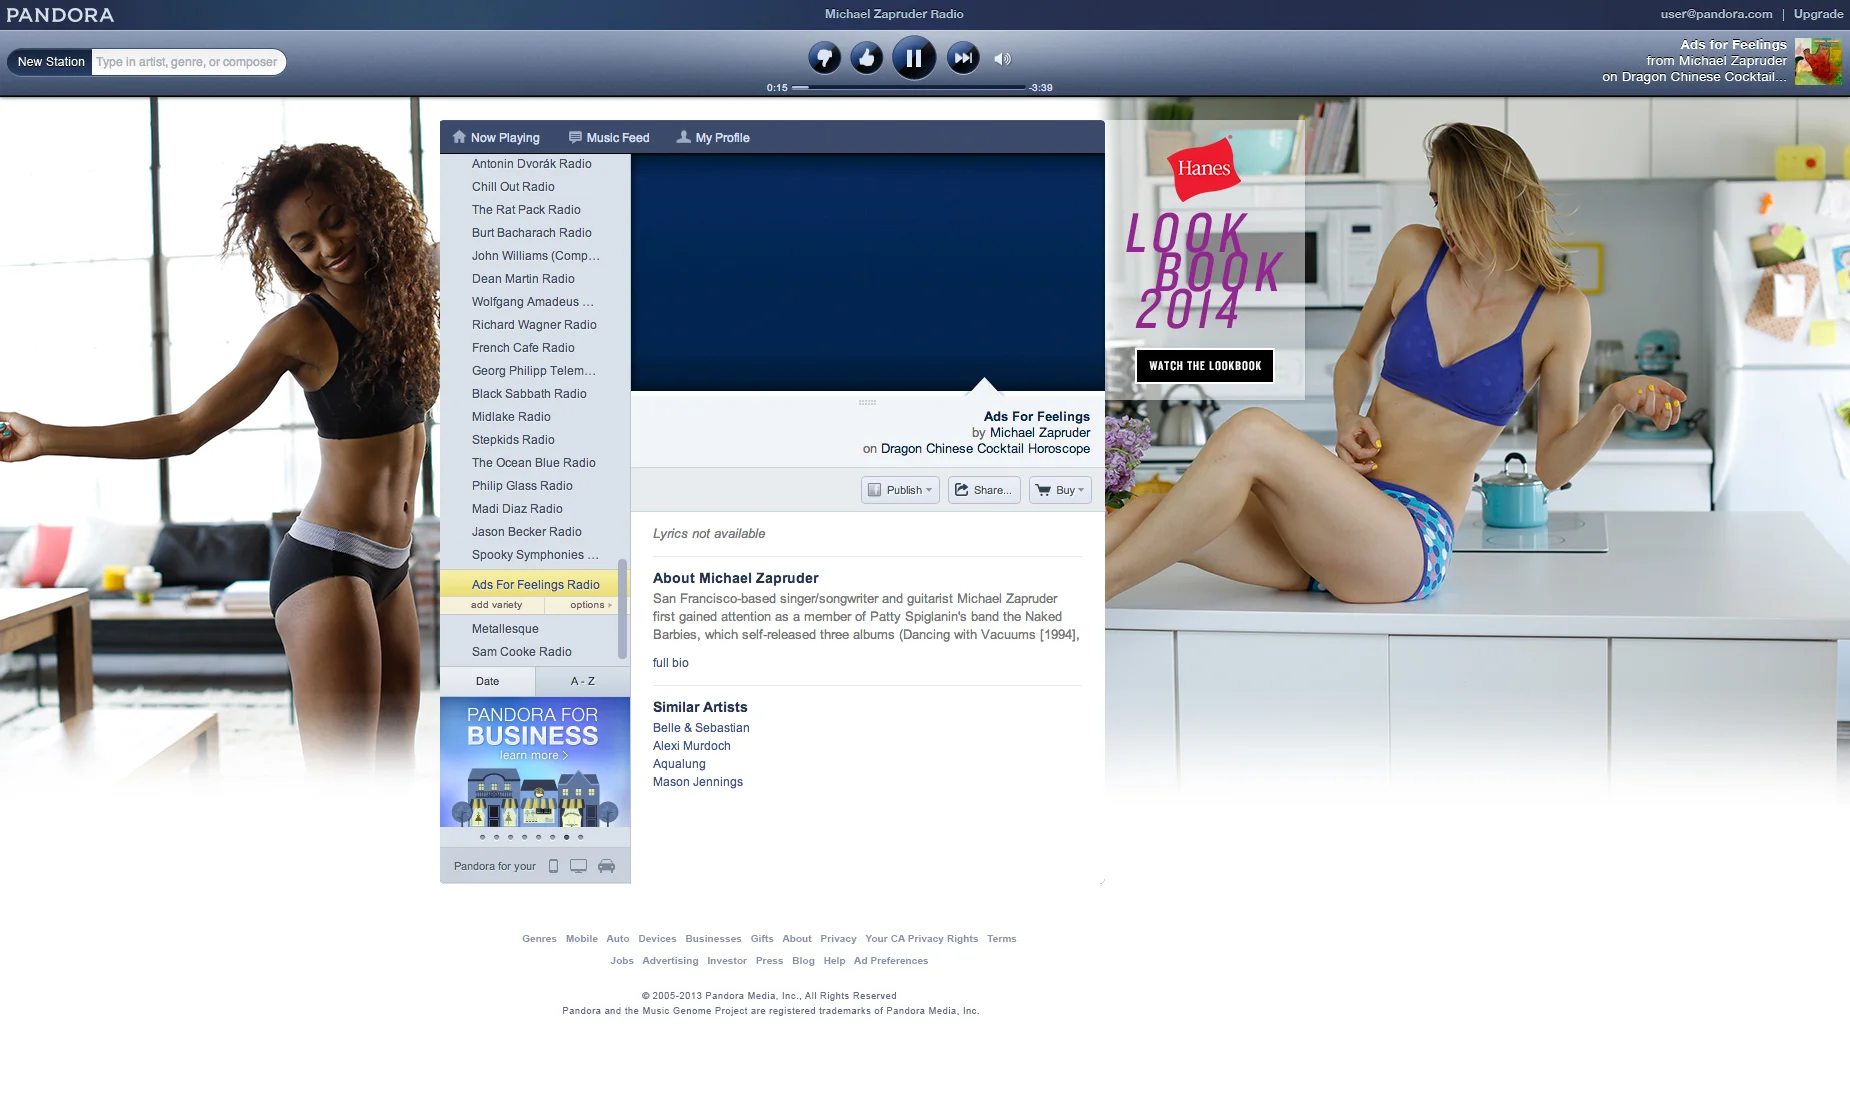The image size is (1850, 1095).
Task: Click Watch the Lookbook ad button
Action: (x=1204, y=366)
